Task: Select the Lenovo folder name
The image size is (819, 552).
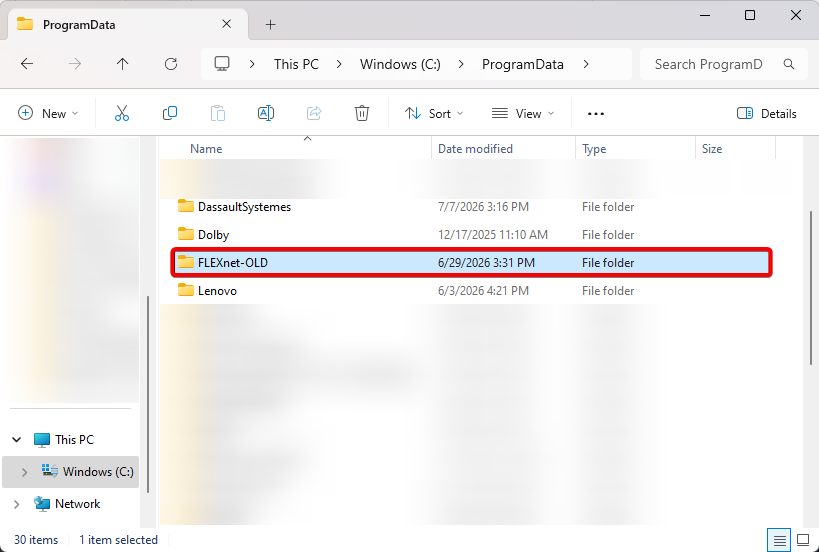Action: pyautogui.click(x=217, y=291)
